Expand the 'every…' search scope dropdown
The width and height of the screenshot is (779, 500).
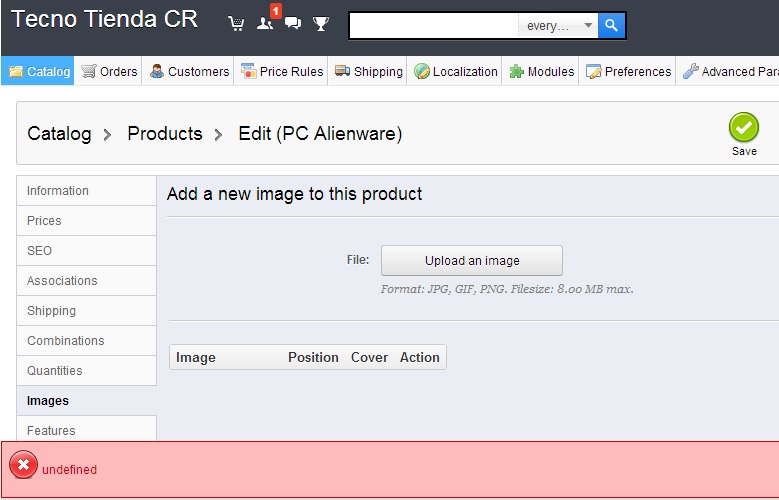point(558,25)
